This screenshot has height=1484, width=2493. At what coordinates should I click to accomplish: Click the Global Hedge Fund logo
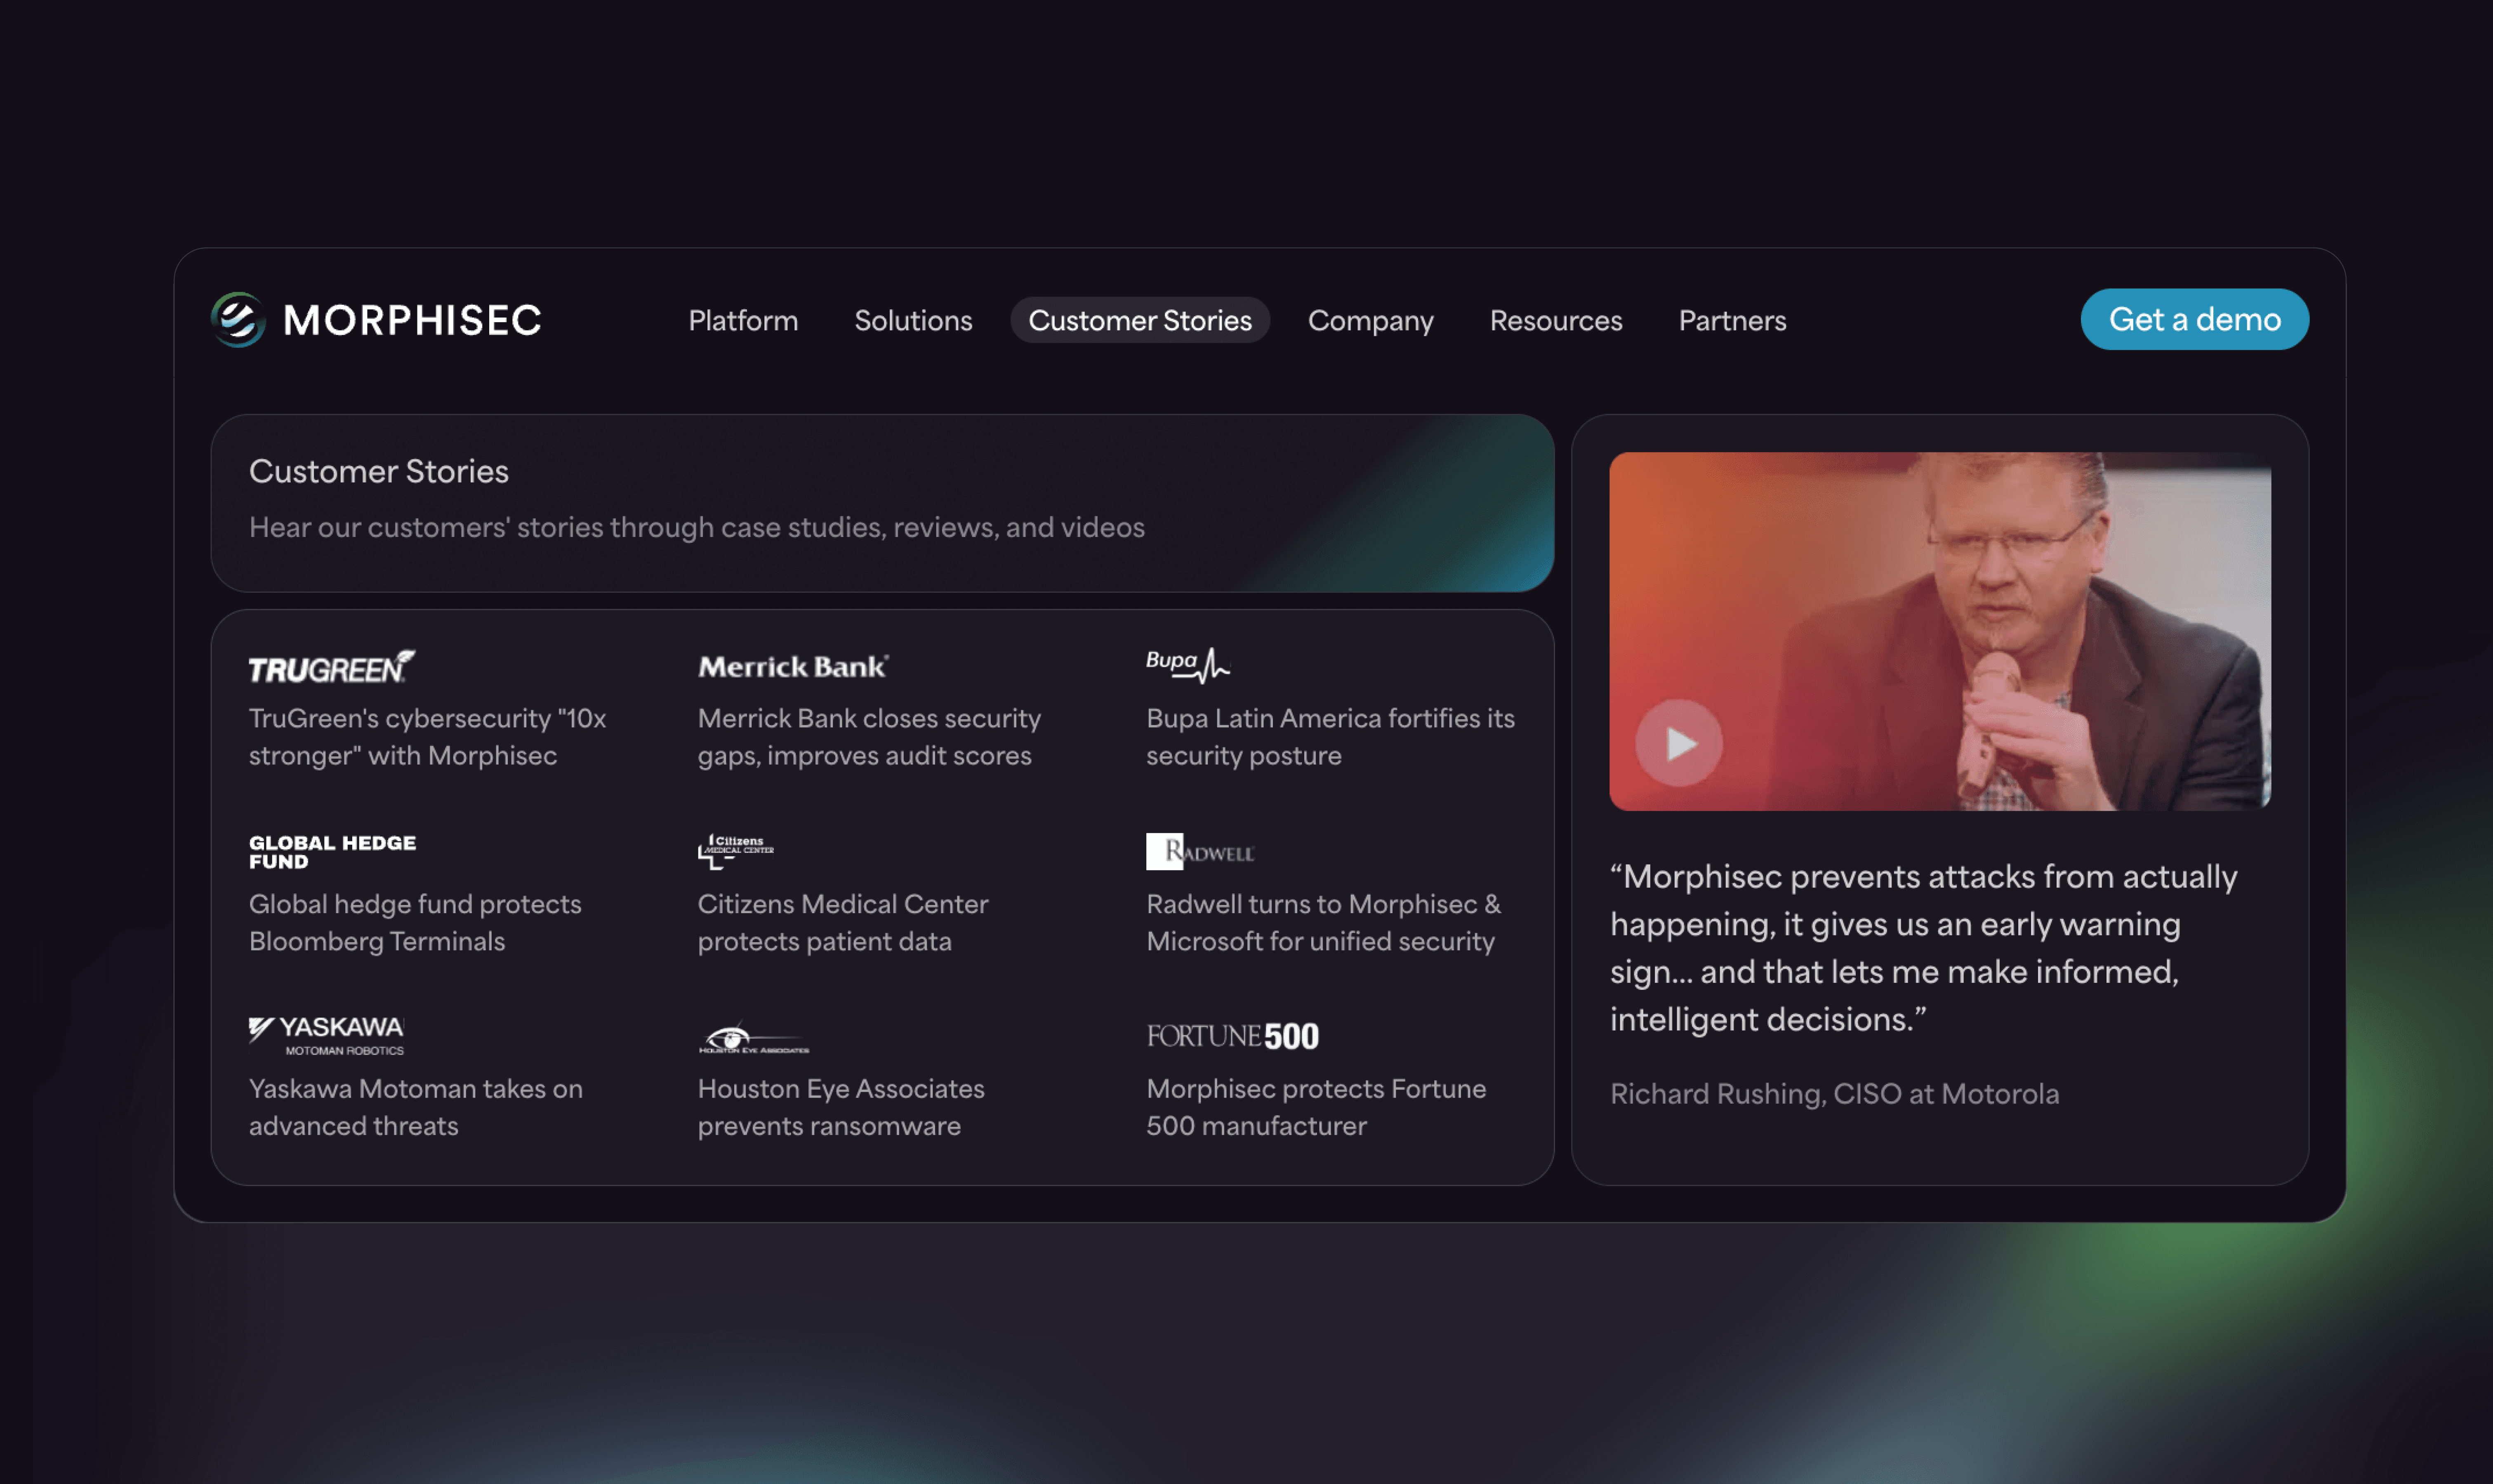[332, 852]
